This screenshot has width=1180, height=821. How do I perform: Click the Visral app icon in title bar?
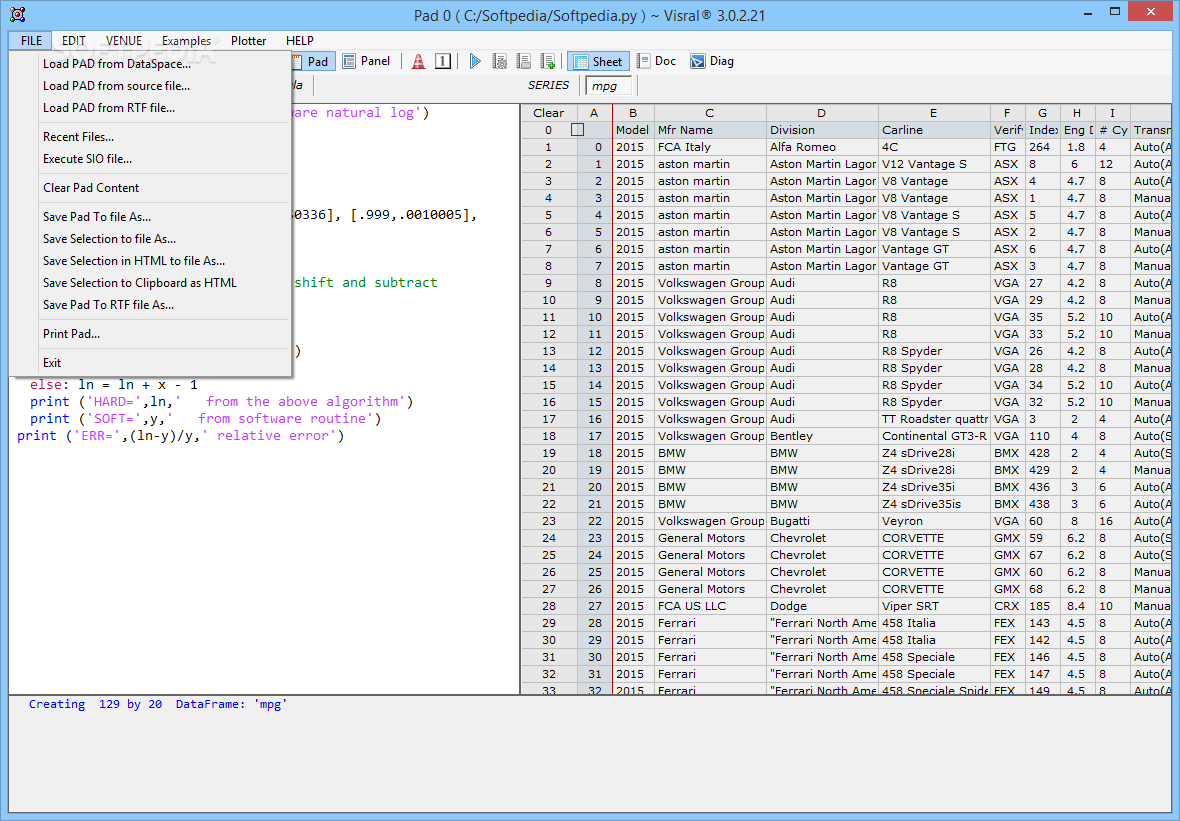pyautogui.click(x=18, y=14)
